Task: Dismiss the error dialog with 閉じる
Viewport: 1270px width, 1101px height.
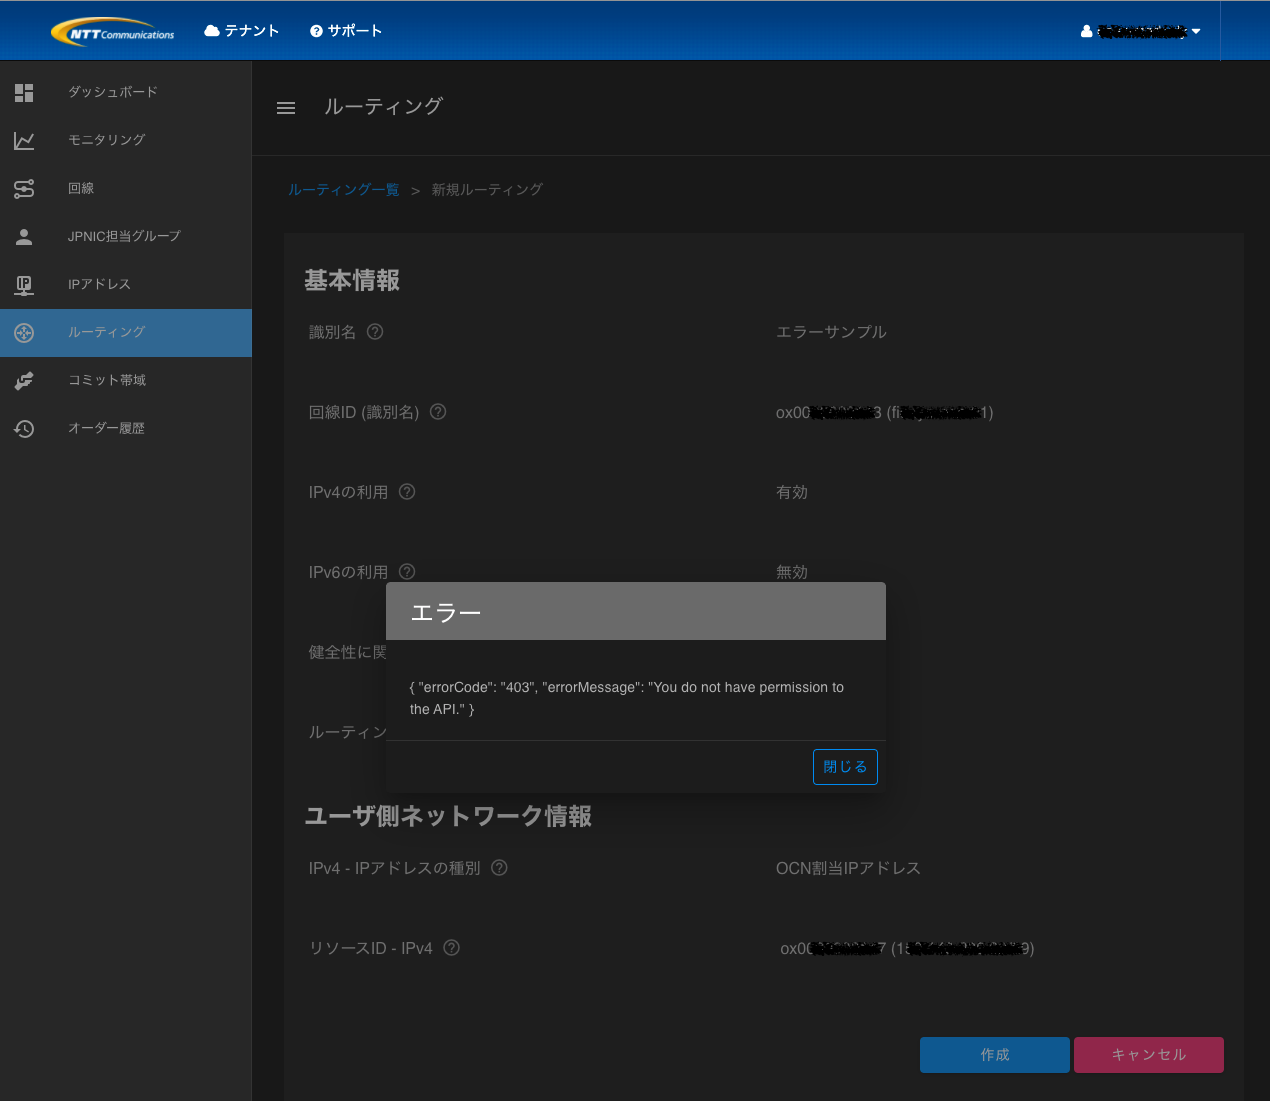Action: (x=844, y=766)
